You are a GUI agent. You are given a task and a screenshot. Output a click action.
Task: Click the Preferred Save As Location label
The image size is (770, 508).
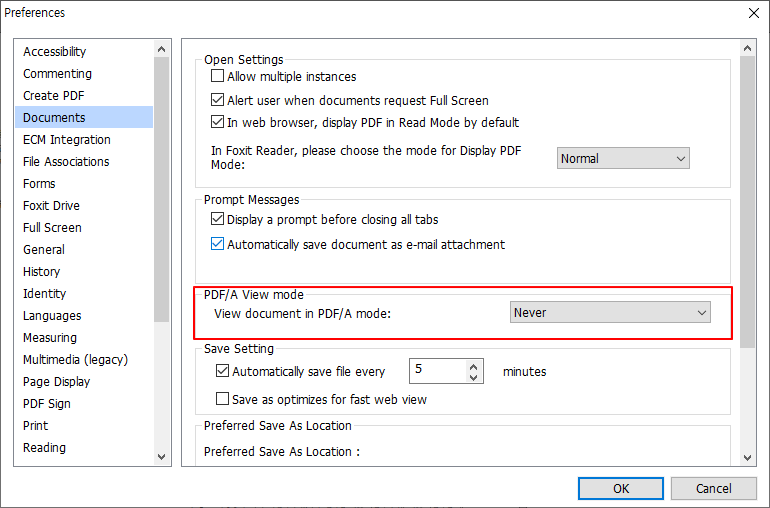281,452
